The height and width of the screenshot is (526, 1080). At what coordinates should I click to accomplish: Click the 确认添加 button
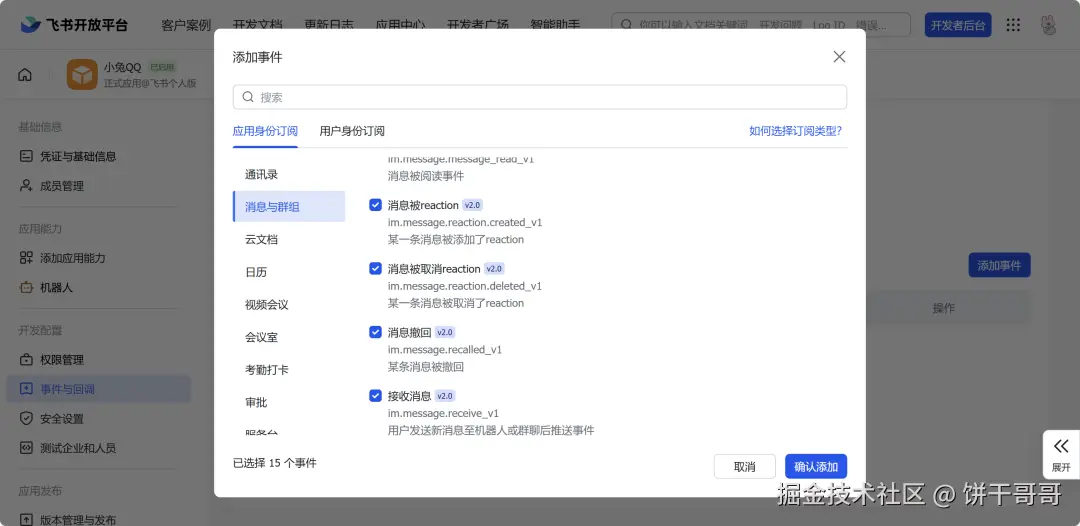pos(815,467)
